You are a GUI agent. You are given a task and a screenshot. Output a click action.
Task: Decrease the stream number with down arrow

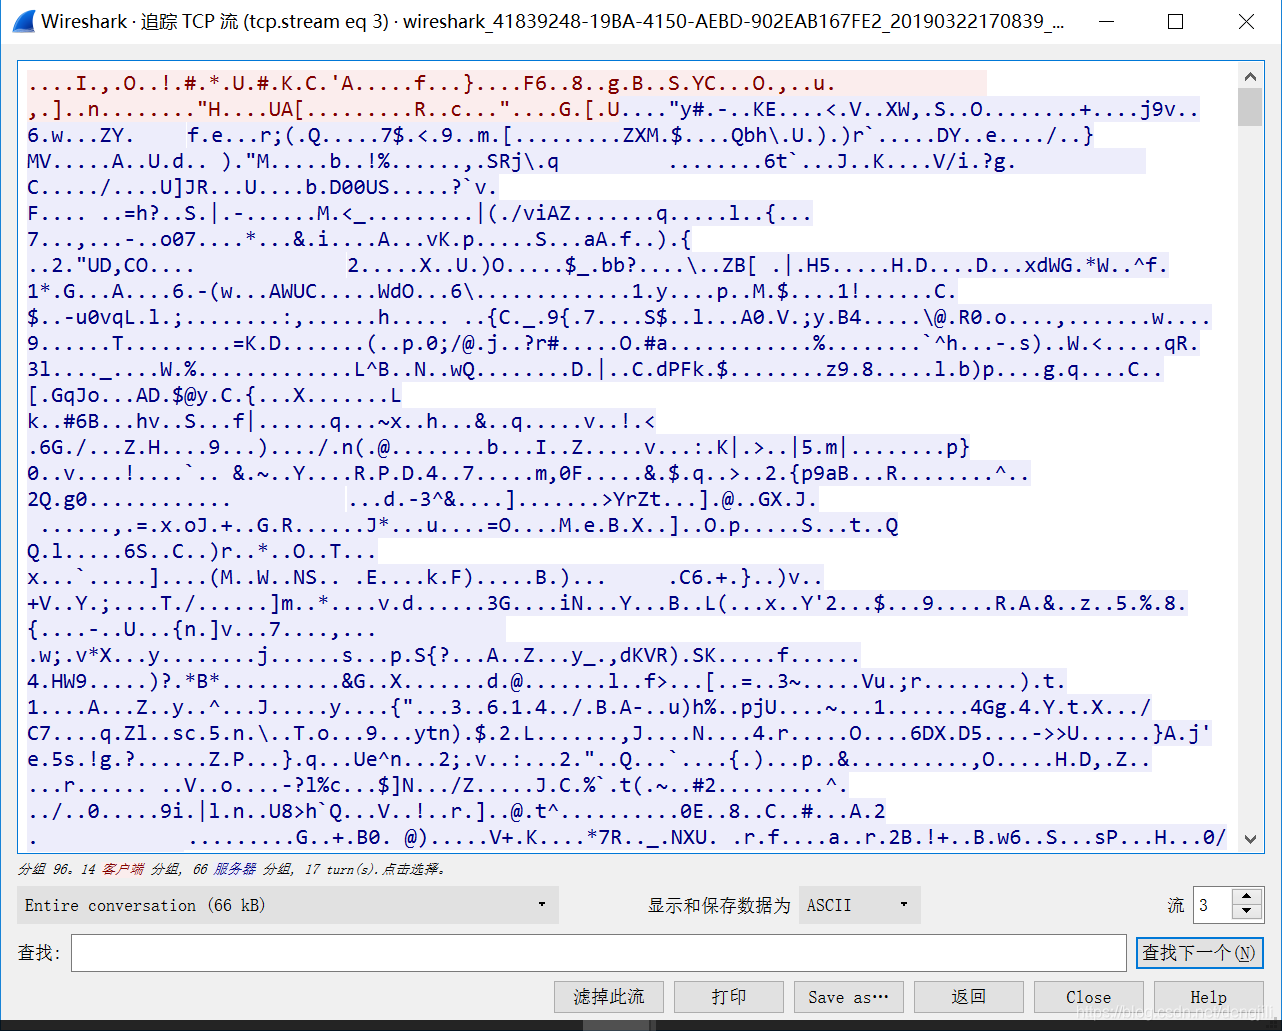point(1246,912)
